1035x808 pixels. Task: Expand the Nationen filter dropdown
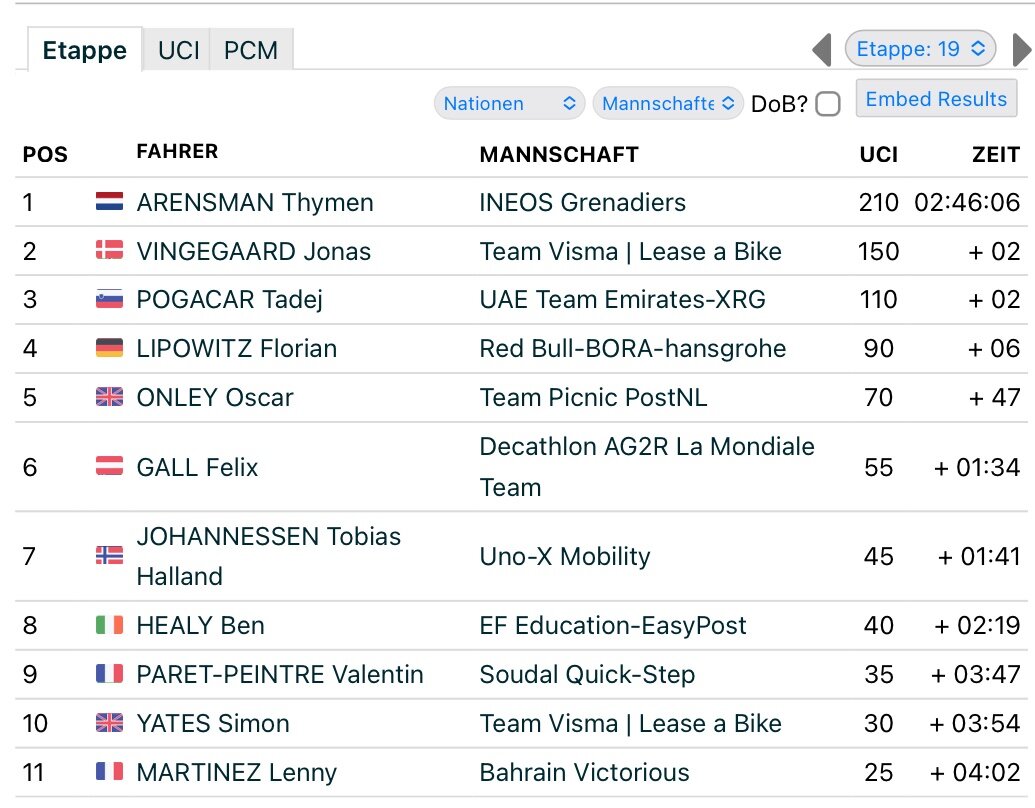pos(509,104)
